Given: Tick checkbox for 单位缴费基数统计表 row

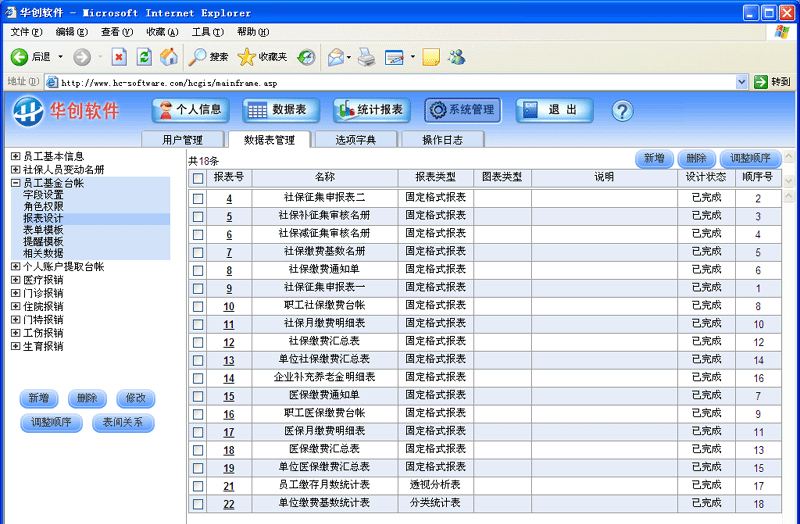Looking at the screenshot, I should coord(198,503).
